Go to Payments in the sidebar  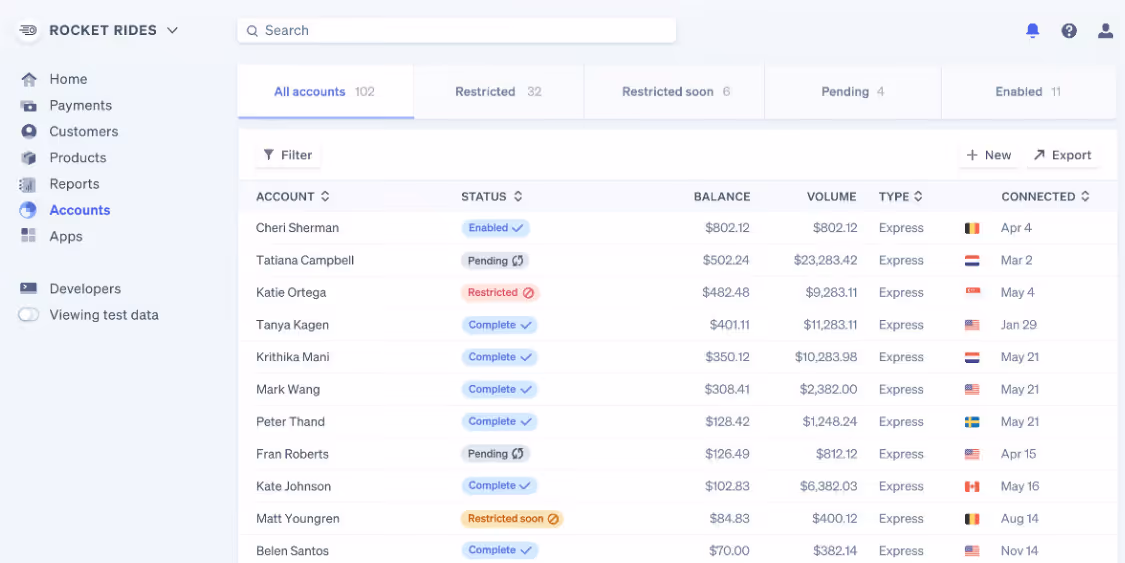(80, 105)
